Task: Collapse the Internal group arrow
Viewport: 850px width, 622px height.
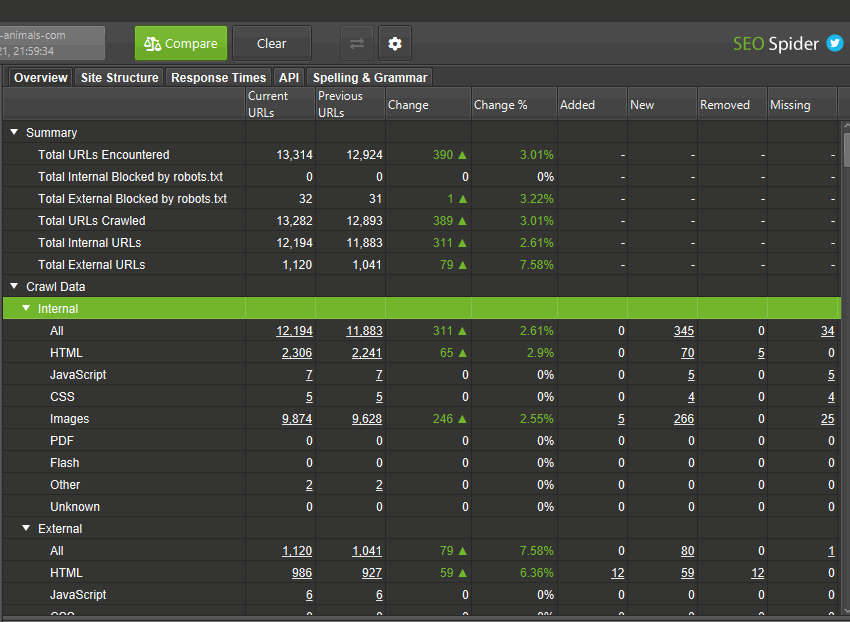Action: (26, 309)
